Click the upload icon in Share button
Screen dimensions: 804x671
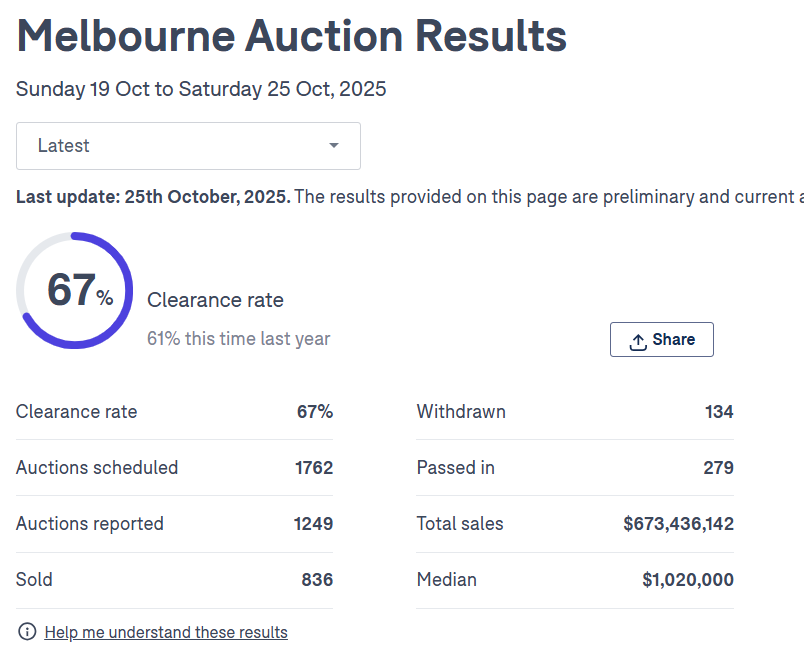[x=638, y=341]
